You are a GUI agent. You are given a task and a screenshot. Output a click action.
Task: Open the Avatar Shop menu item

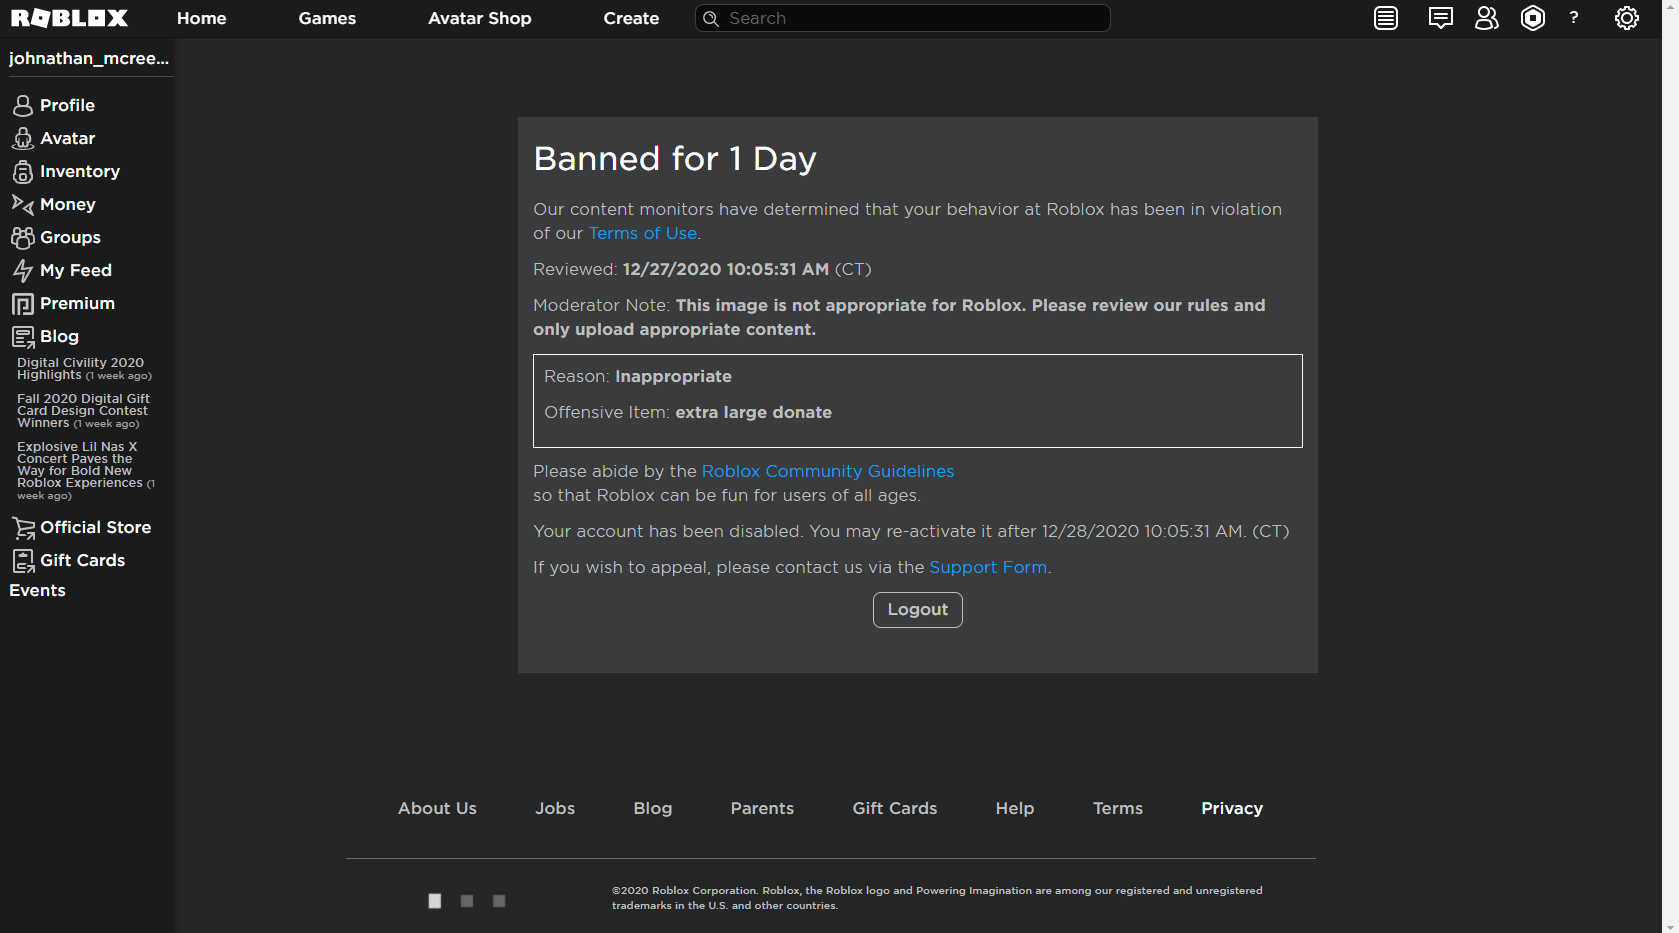tap(480, 18)
